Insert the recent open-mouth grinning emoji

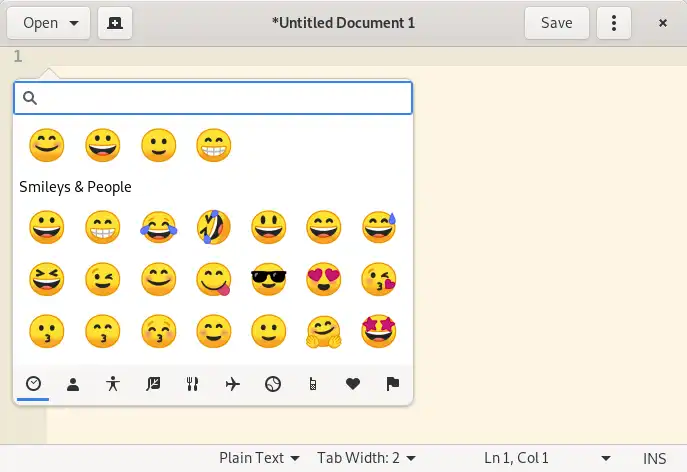[103, 145]
